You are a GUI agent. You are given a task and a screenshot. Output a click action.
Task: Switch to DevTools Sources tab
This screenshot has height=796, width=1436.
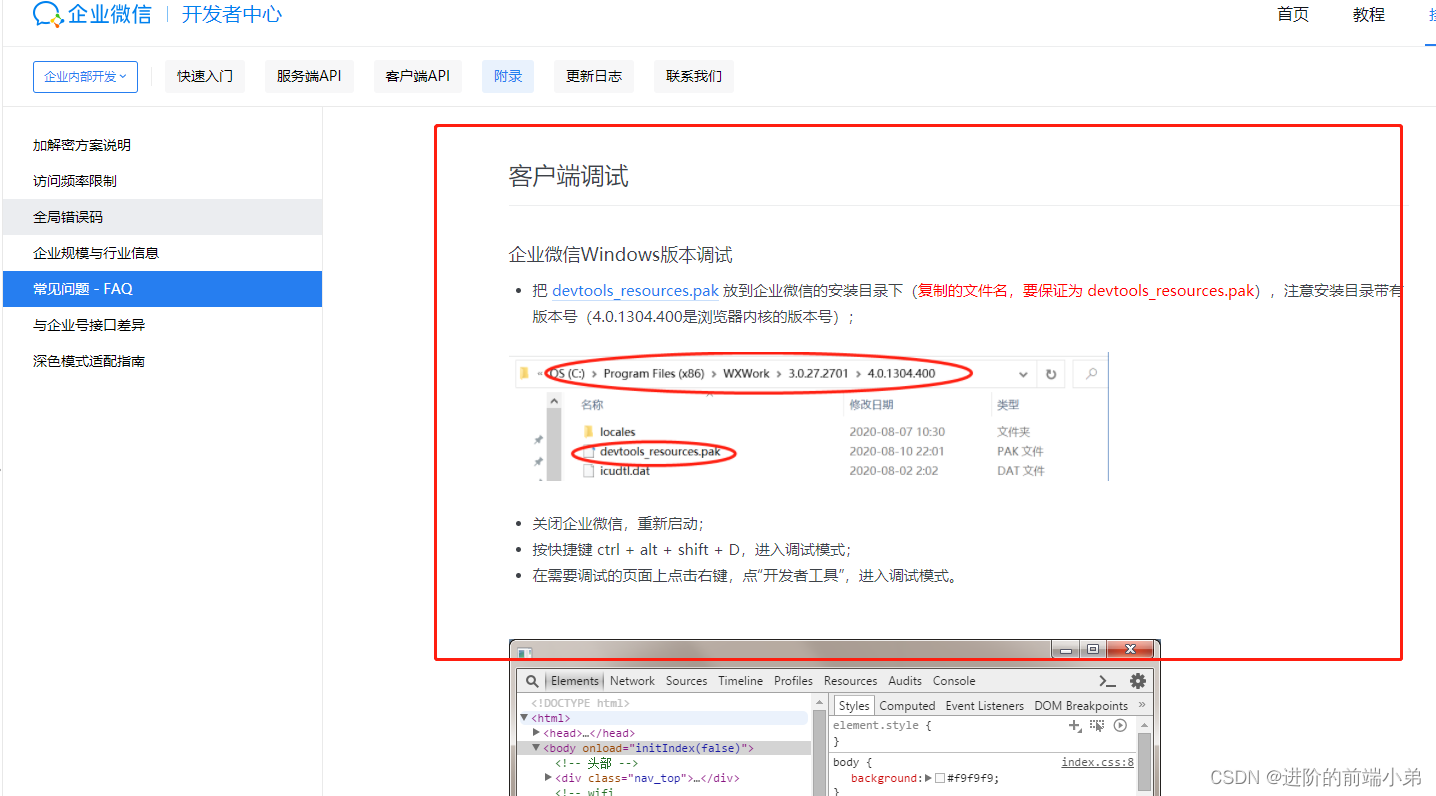(686, 681)
